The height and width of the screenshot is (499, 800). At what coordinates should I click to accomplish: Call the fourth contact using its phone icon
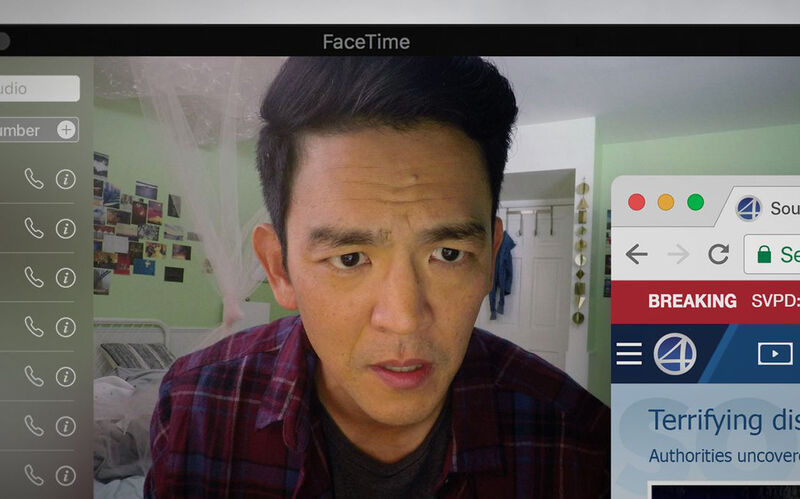coord(34,327)
